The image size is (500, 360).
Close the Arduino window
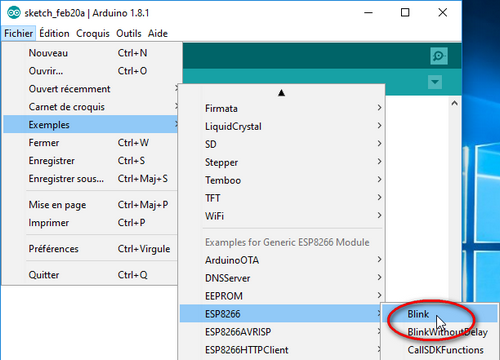442,13
